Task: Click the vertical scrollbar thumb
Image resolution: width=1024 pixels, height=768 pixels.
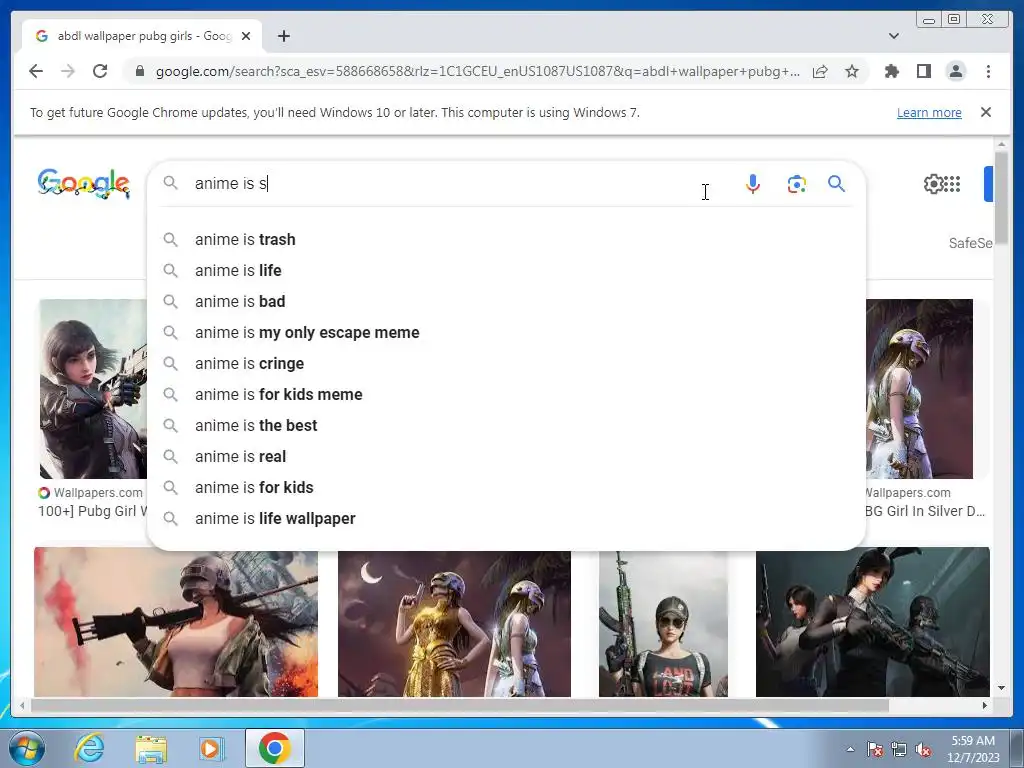Action: pos(1001,197)
